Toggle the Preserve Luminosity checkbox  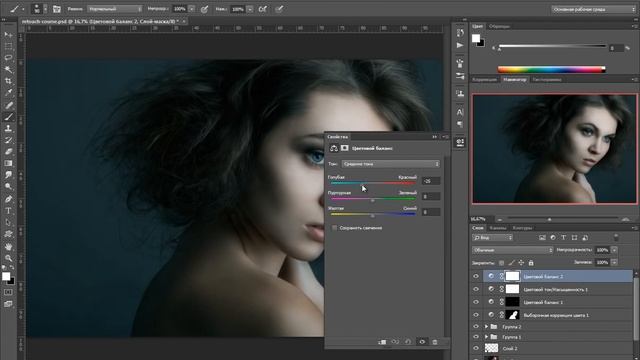pyautogui.click(x=335, y=228)
